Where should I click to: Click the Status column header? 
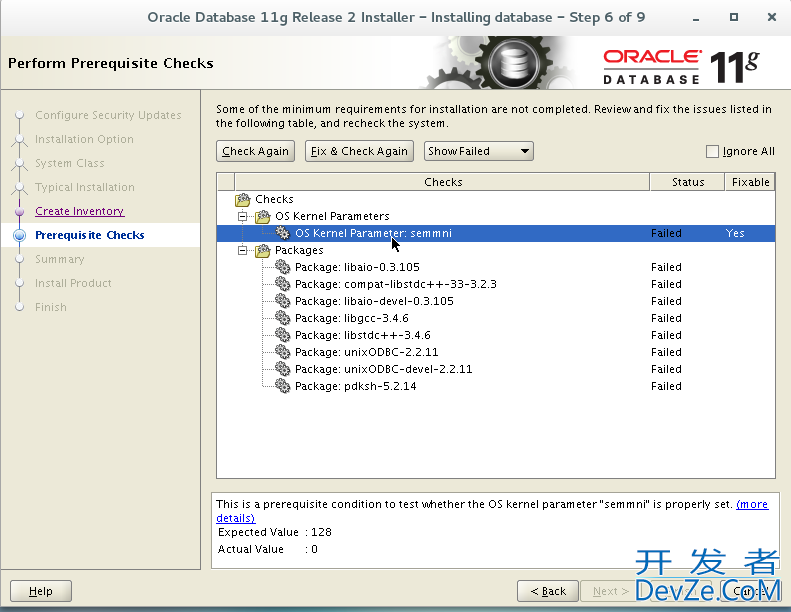click(688, 182)
